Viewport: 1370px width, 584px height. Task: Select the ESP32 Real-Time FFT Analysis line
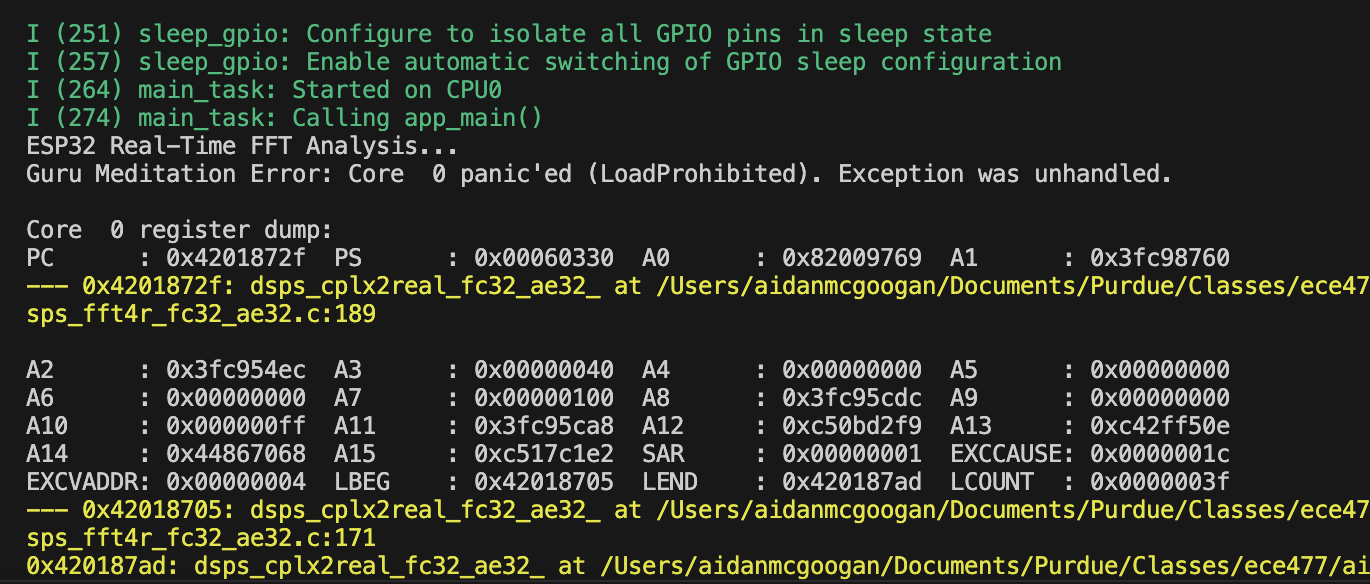pos(242,146)
